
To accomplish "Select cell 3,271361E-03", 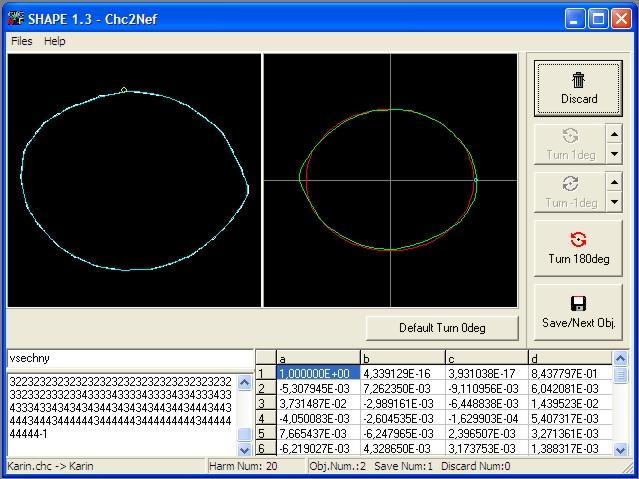I will pyautogui.click(x=571, y=434).
